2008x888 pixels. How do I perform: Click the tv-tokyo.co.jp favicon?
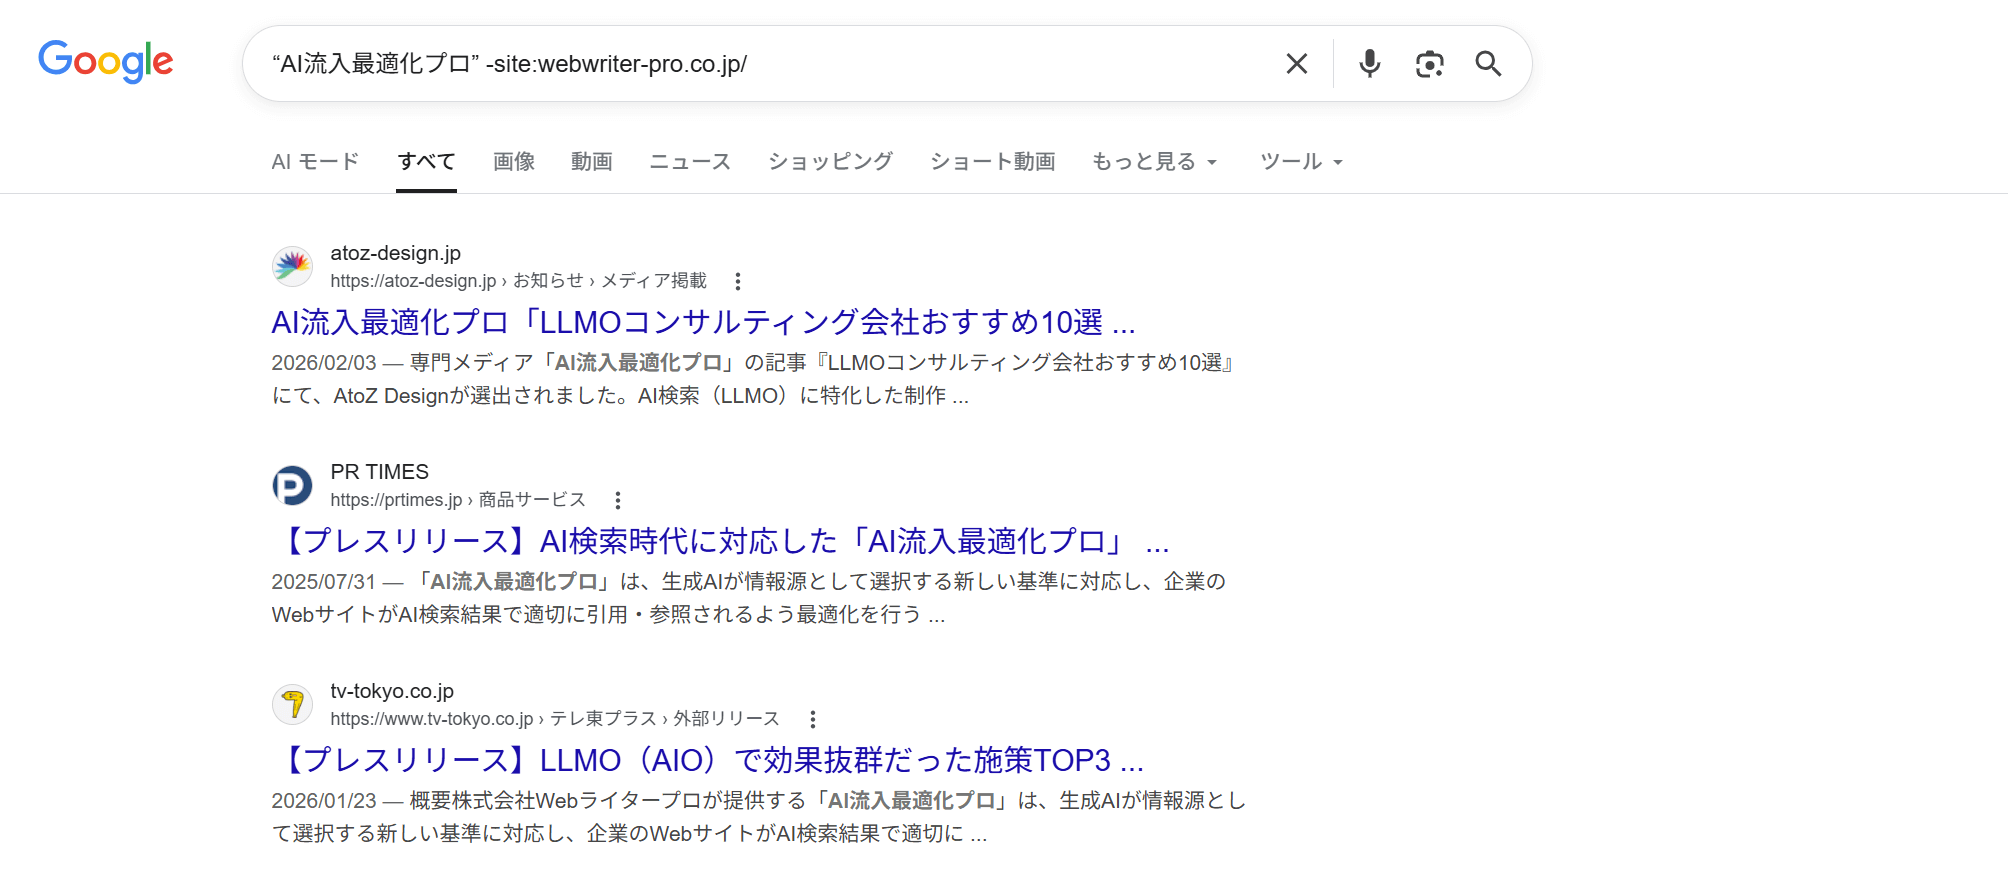click(292, 704)
